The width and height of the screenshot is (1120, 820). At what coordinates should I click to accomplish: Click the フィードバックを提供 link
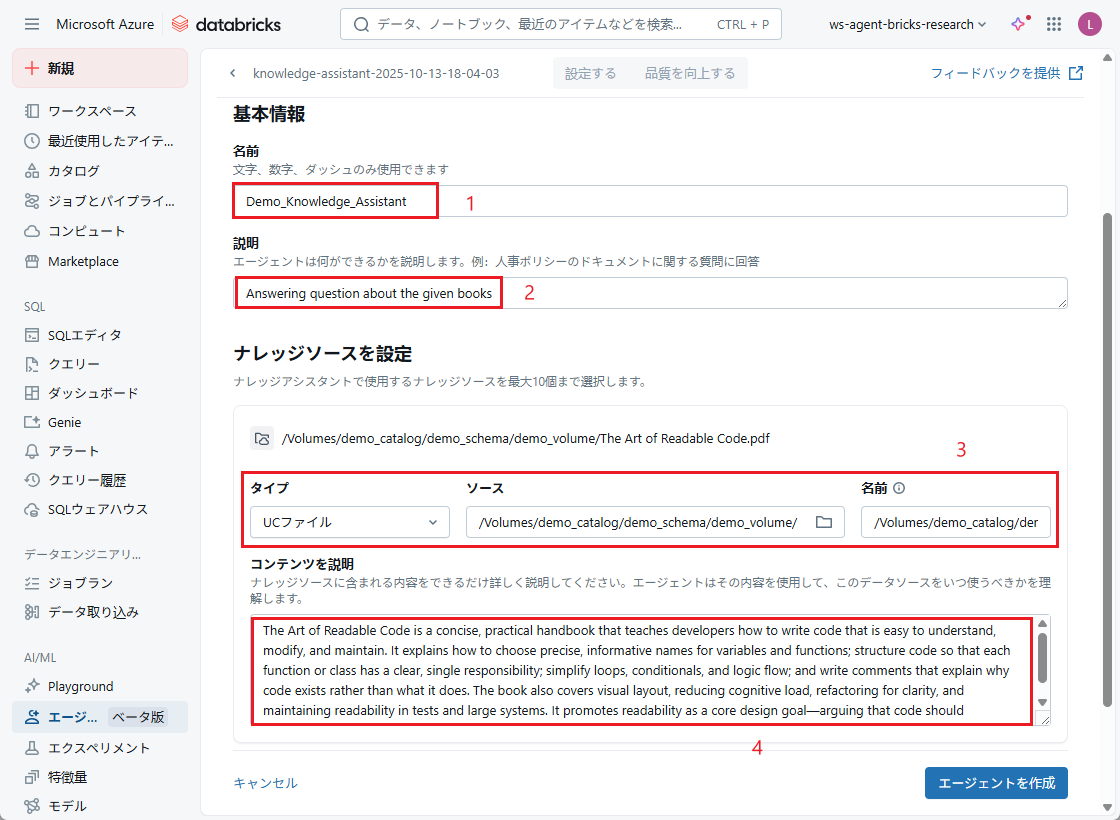[x=1006, y=73]
